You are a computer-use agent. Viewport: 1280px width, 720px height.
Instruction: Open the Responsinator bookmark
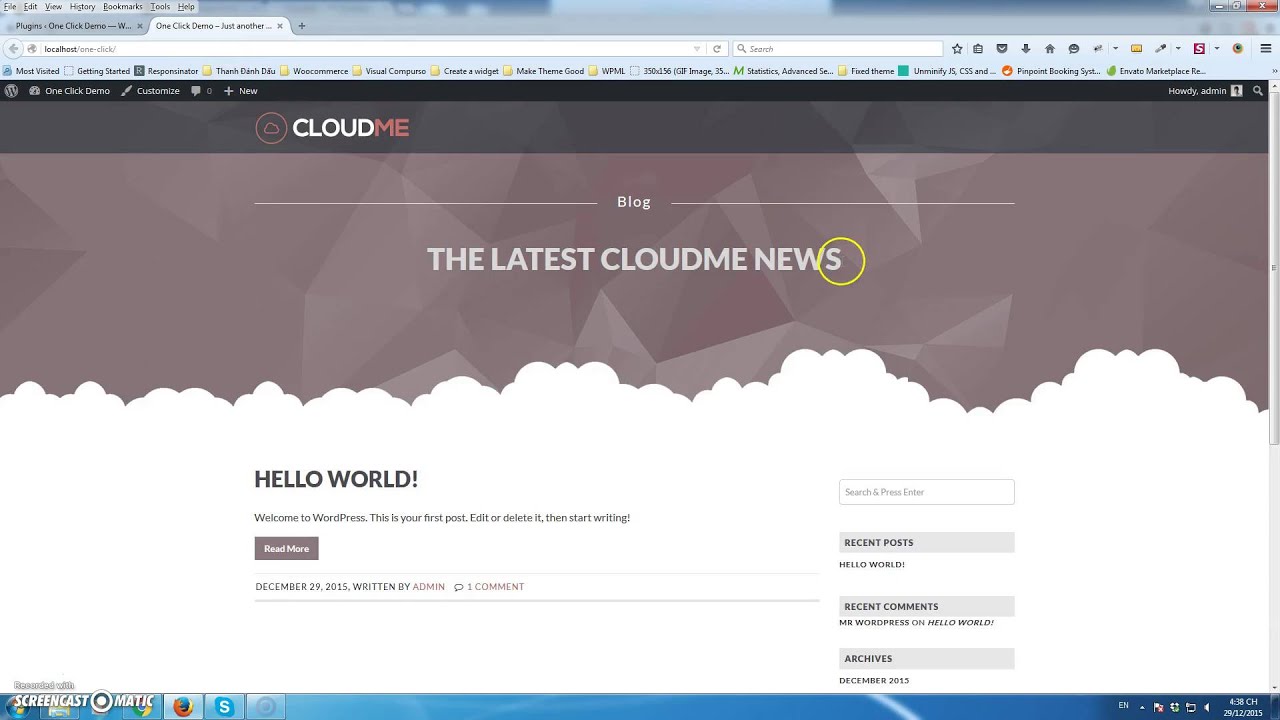click(166, 71)
